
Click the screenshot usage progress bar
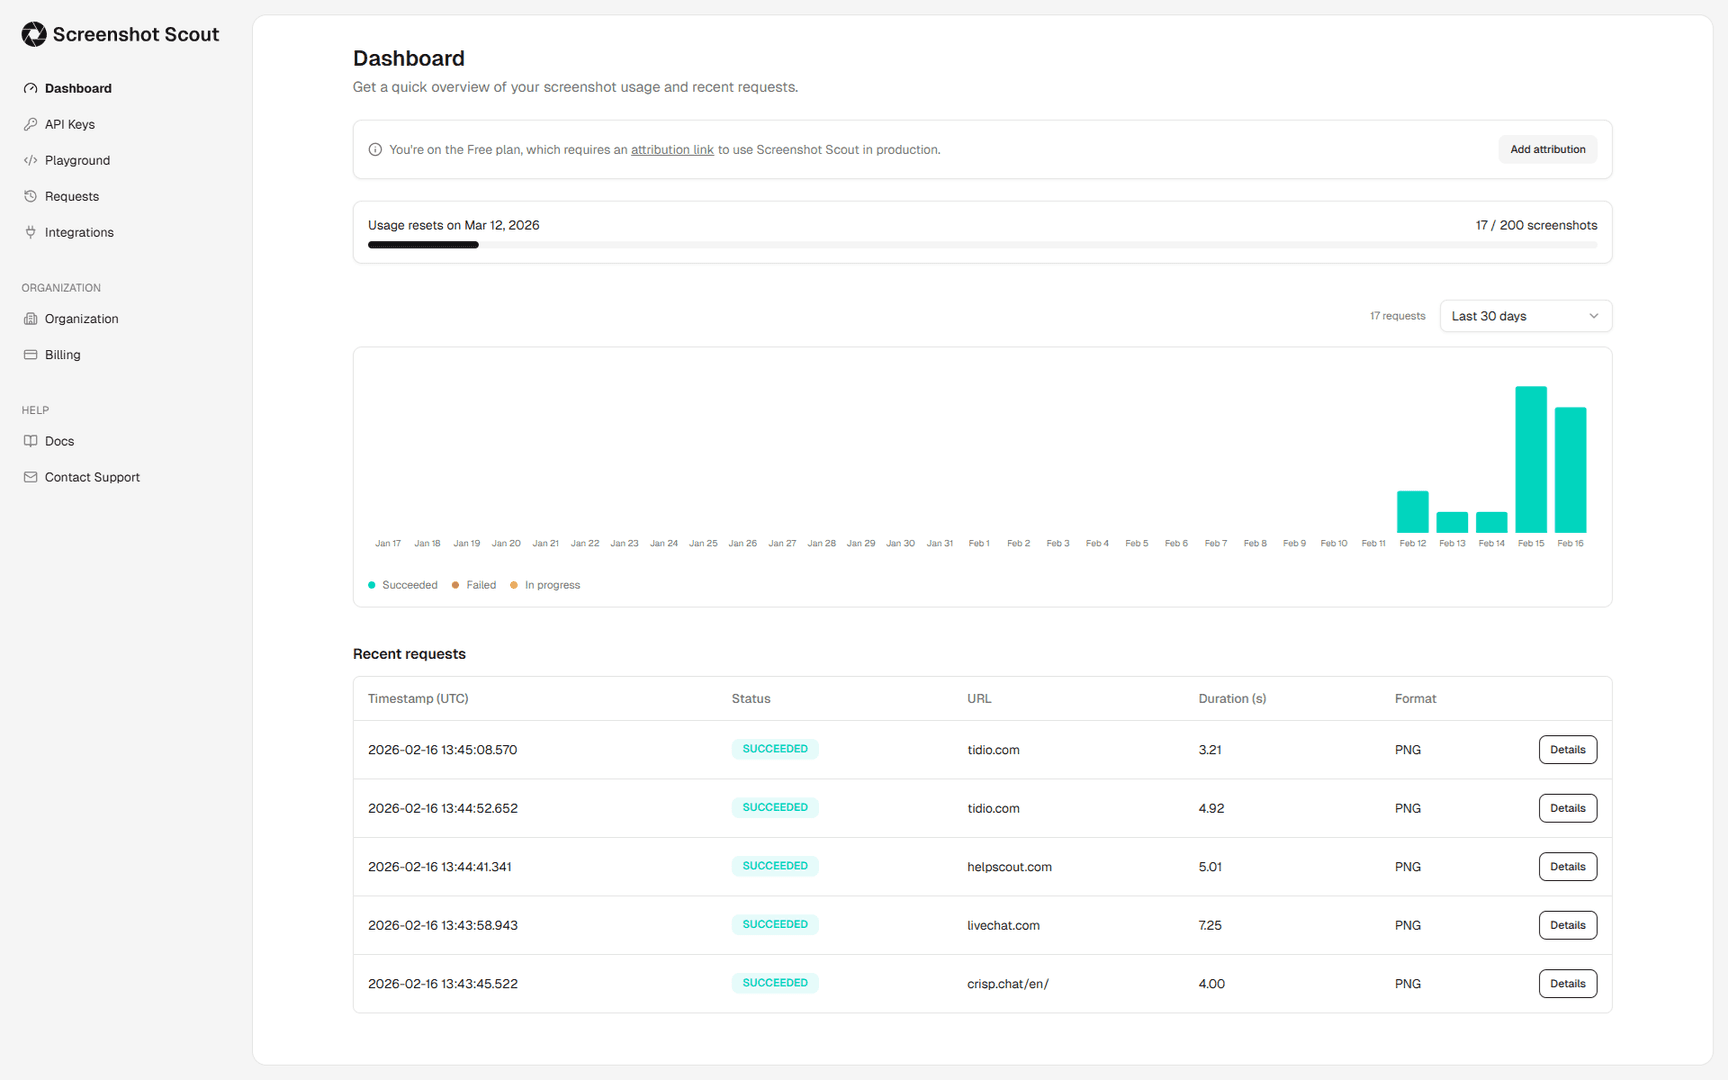coord(982,244)
